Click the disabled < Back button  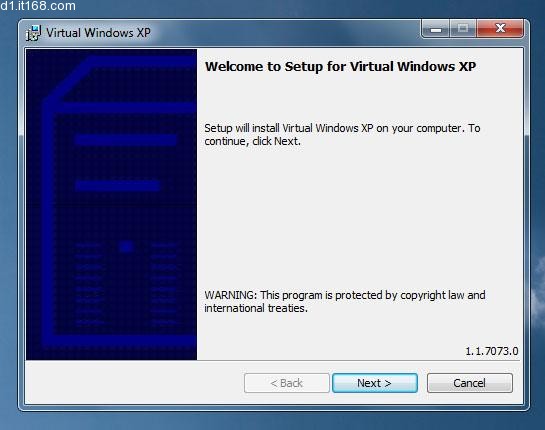pyautogui.click(x=286, y=383)
